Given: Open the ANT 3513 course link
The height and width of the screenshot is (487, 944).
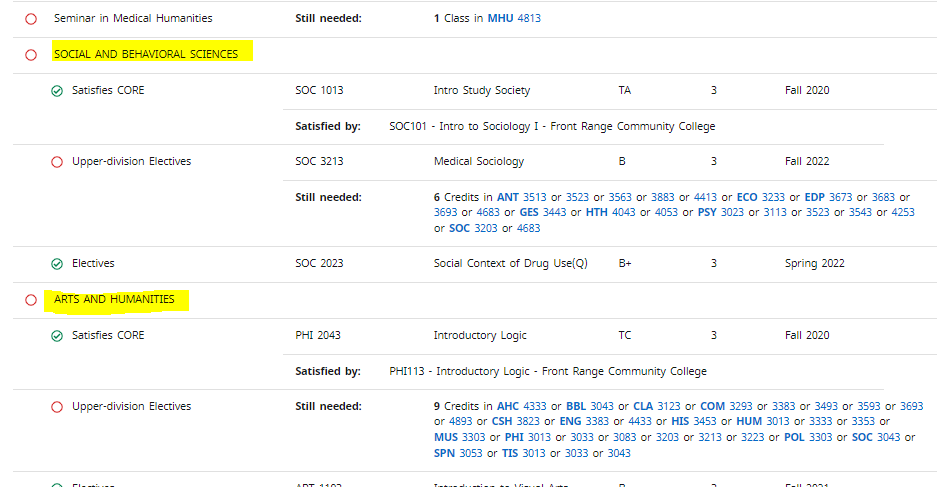Looking at the screenshot, I should [522, 197].
